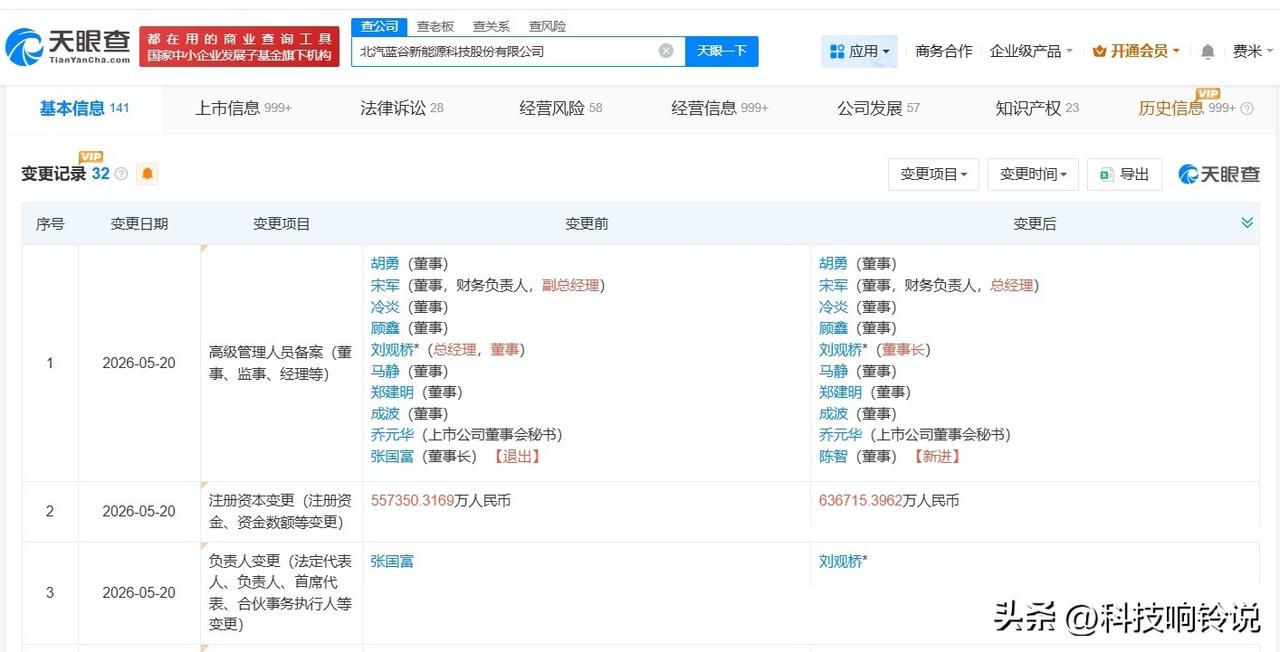This screenshot has height=652, width=1280.
Task: Click 顾鑫 in the 变更后 column
Action: (x=833, y=328)
